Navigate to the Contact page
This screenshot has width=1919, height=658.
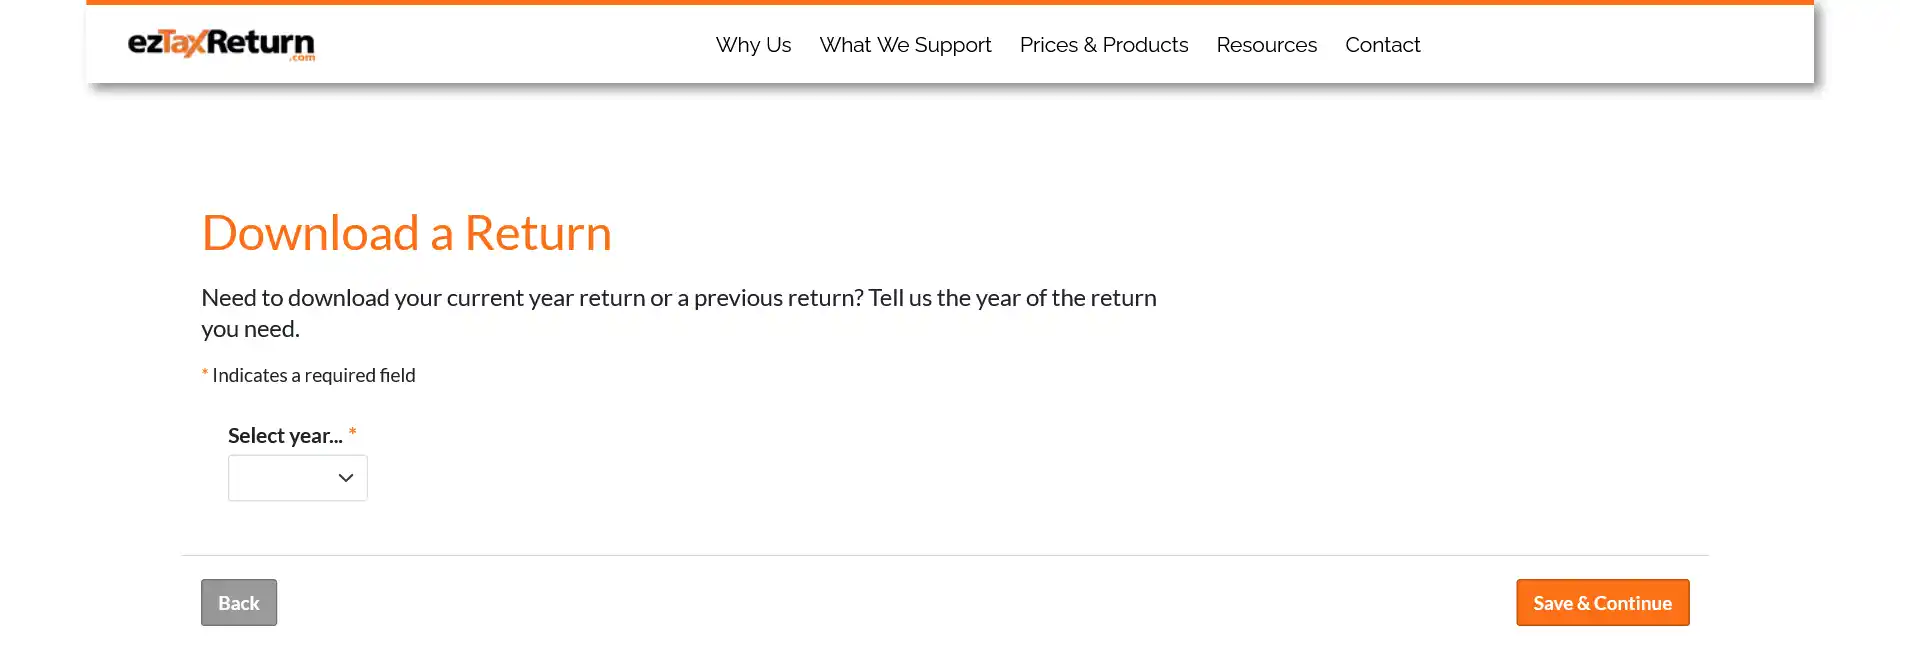pos(1382,45)
